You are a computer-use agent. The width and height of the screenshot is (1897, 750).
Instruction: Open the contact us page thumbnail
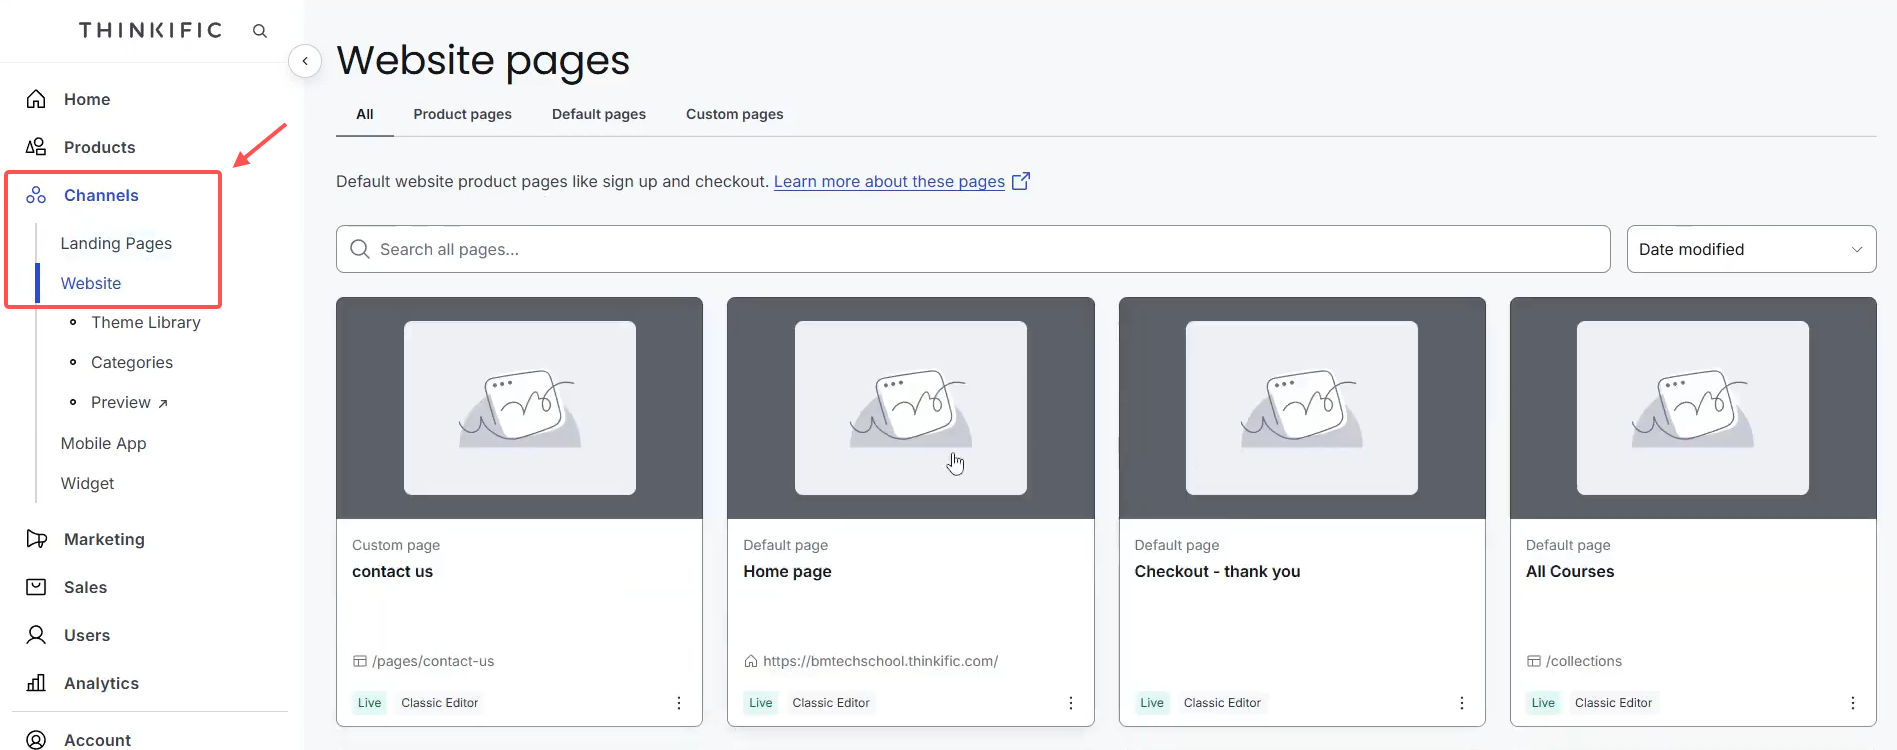(x=520, y=408)
